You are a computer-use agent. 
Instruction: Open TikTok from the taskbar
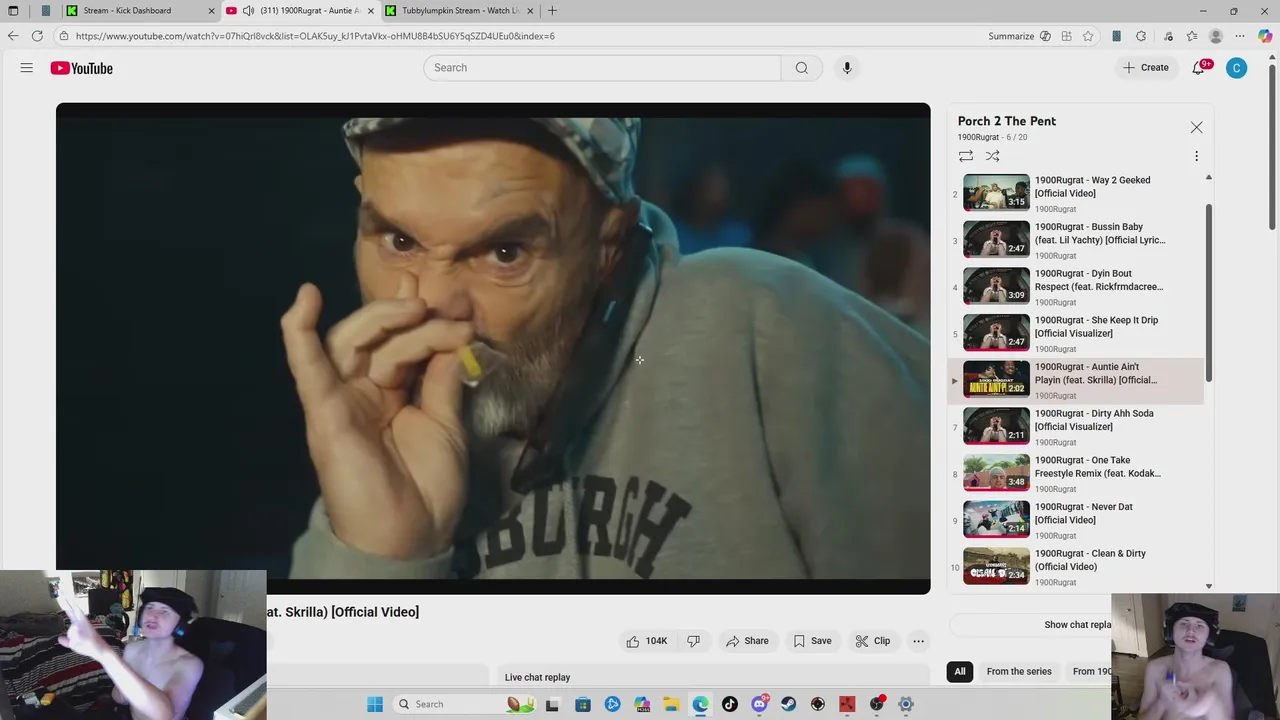pyautogui.click(x=730, y=704)
